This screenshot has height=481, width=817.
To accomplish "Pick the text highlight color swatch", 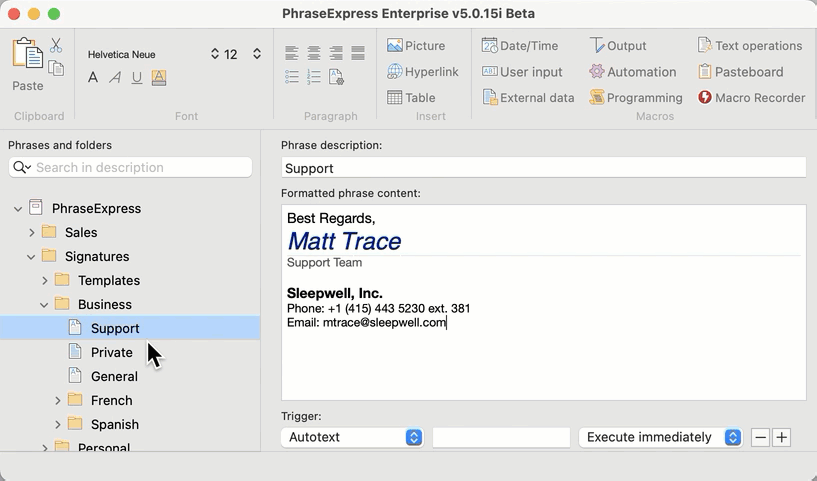I will (x=159, y=78).
